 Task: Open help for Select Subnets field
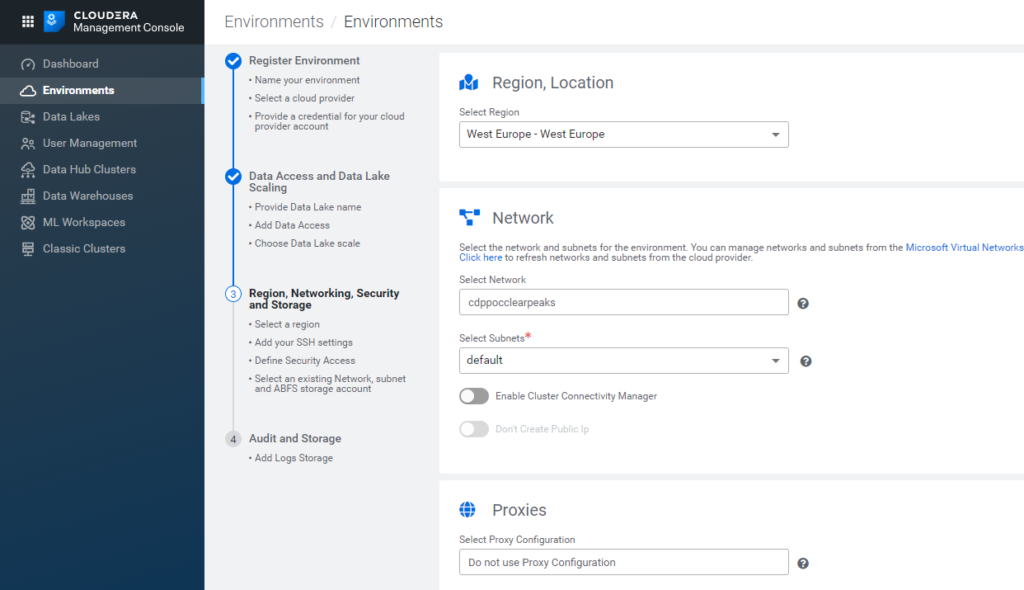(x=806, y=361)
